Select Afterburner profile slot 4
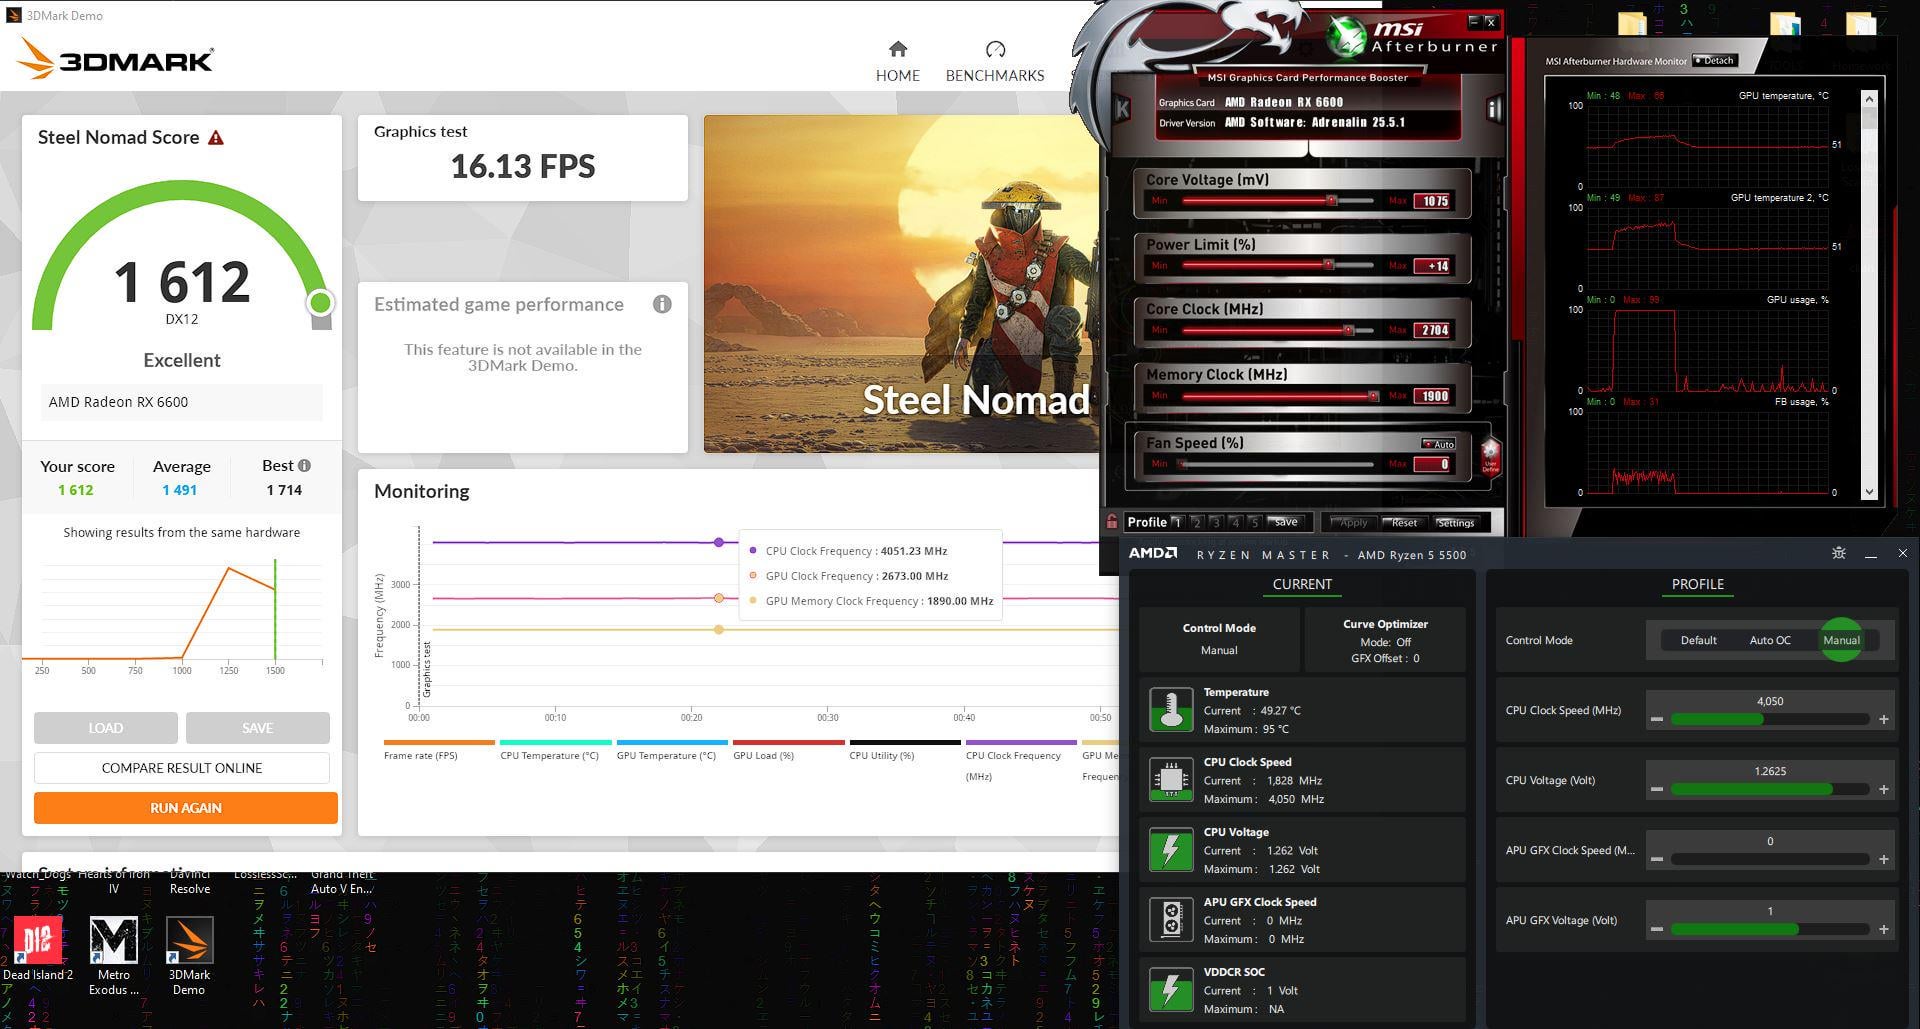1920x1029 pixels. click(1235, 522)
